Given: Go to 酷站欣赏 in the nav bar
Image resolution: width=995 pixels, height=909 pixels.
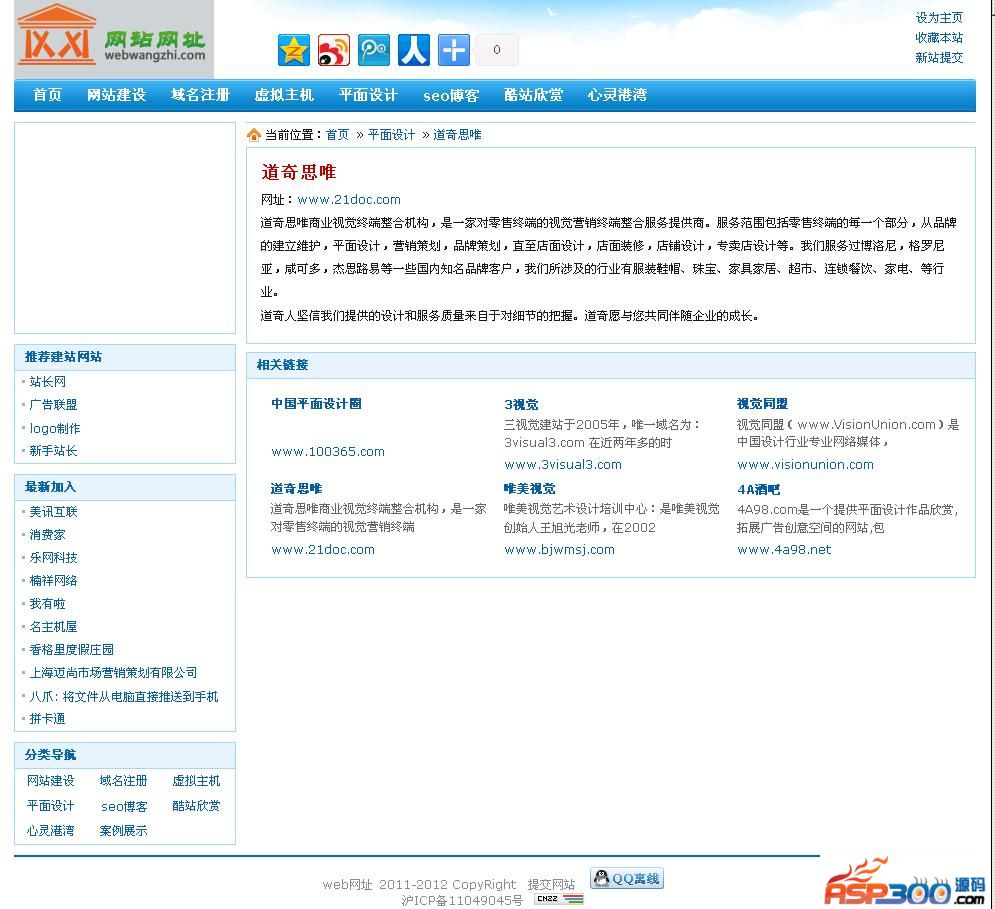Looking at the screenshot, I should pos(534,95).
